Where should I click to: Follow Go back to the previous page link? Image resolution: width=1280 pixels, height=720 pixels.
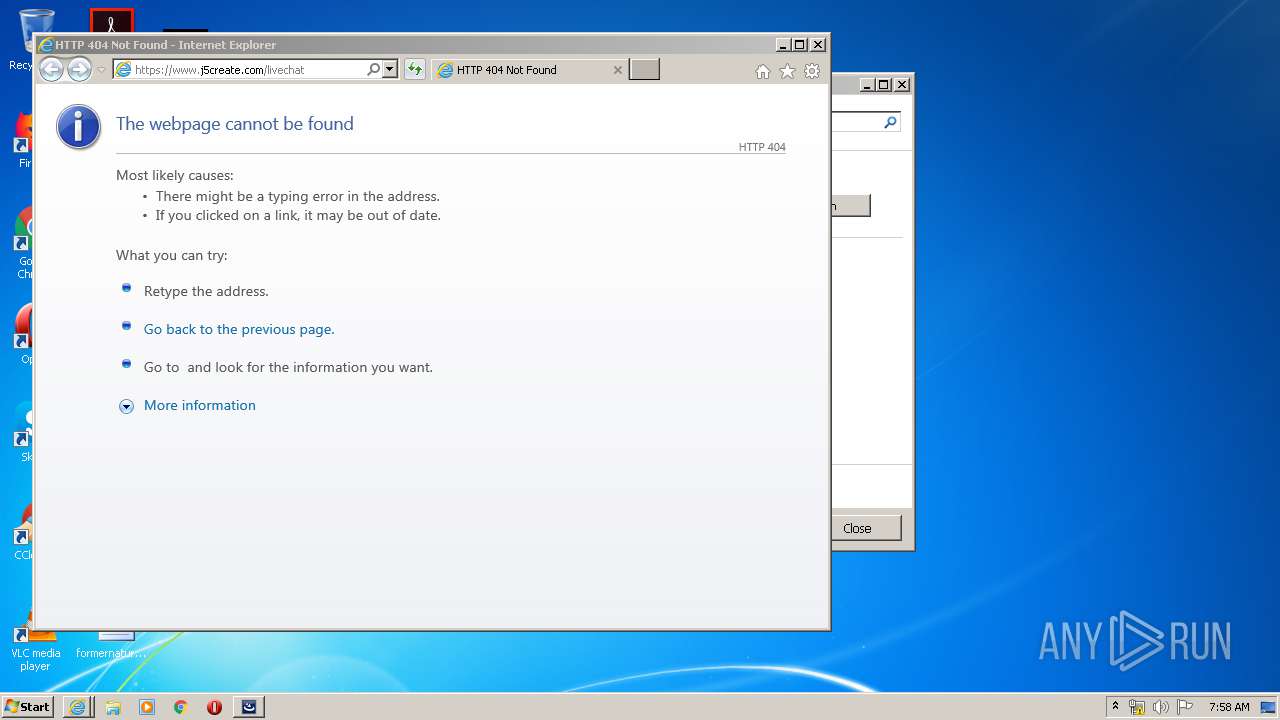(x=239, y=329)
